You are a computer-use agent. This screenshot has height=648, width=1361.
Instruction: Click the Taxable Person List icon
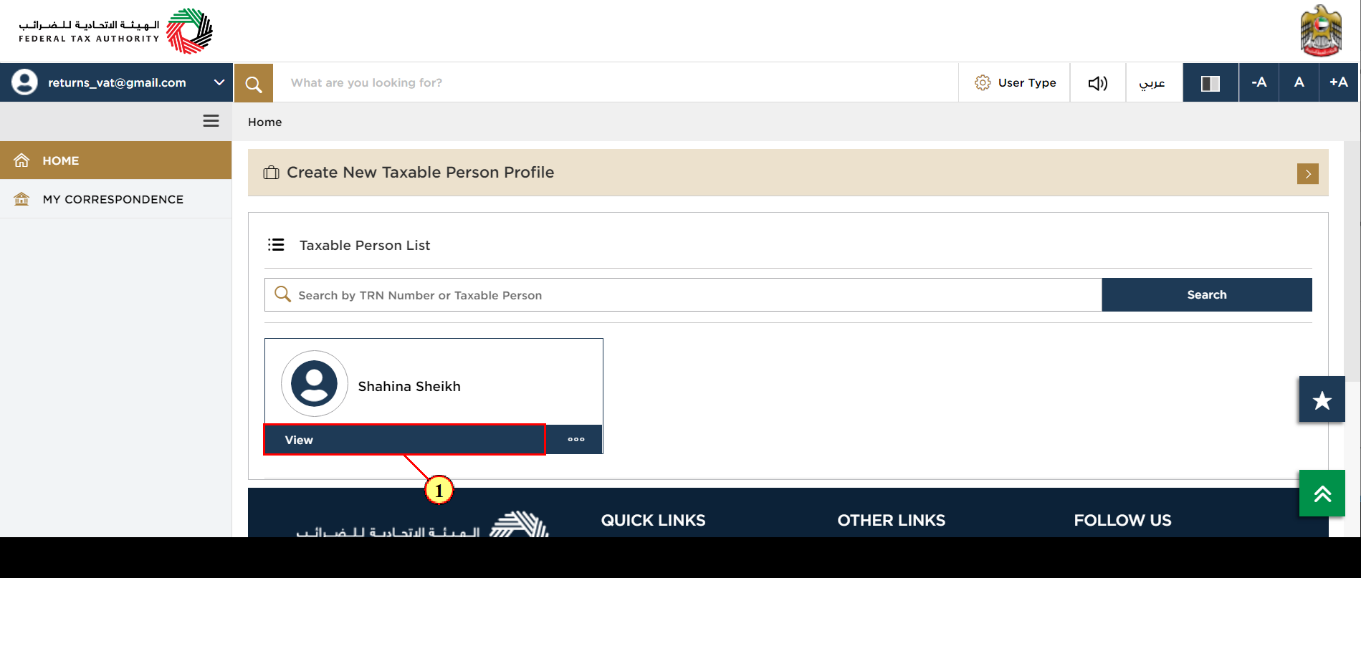pos(276,245)
